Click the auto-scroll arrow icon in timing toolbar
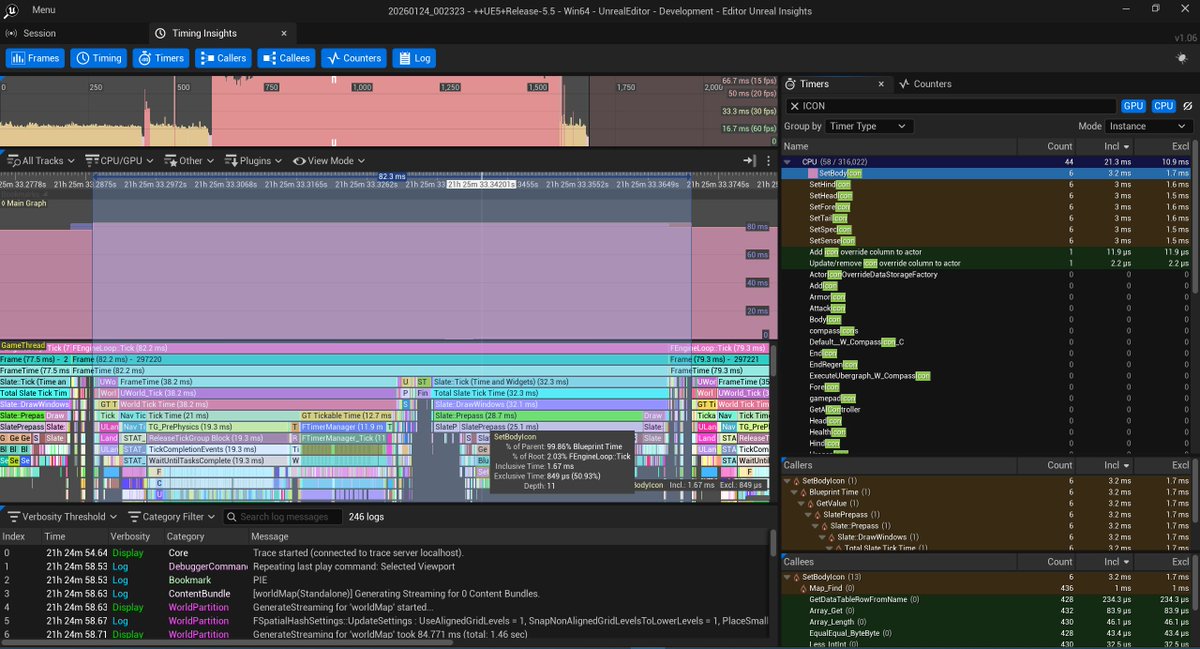Viewport: 1200px width, 649px height. [747, 160]
